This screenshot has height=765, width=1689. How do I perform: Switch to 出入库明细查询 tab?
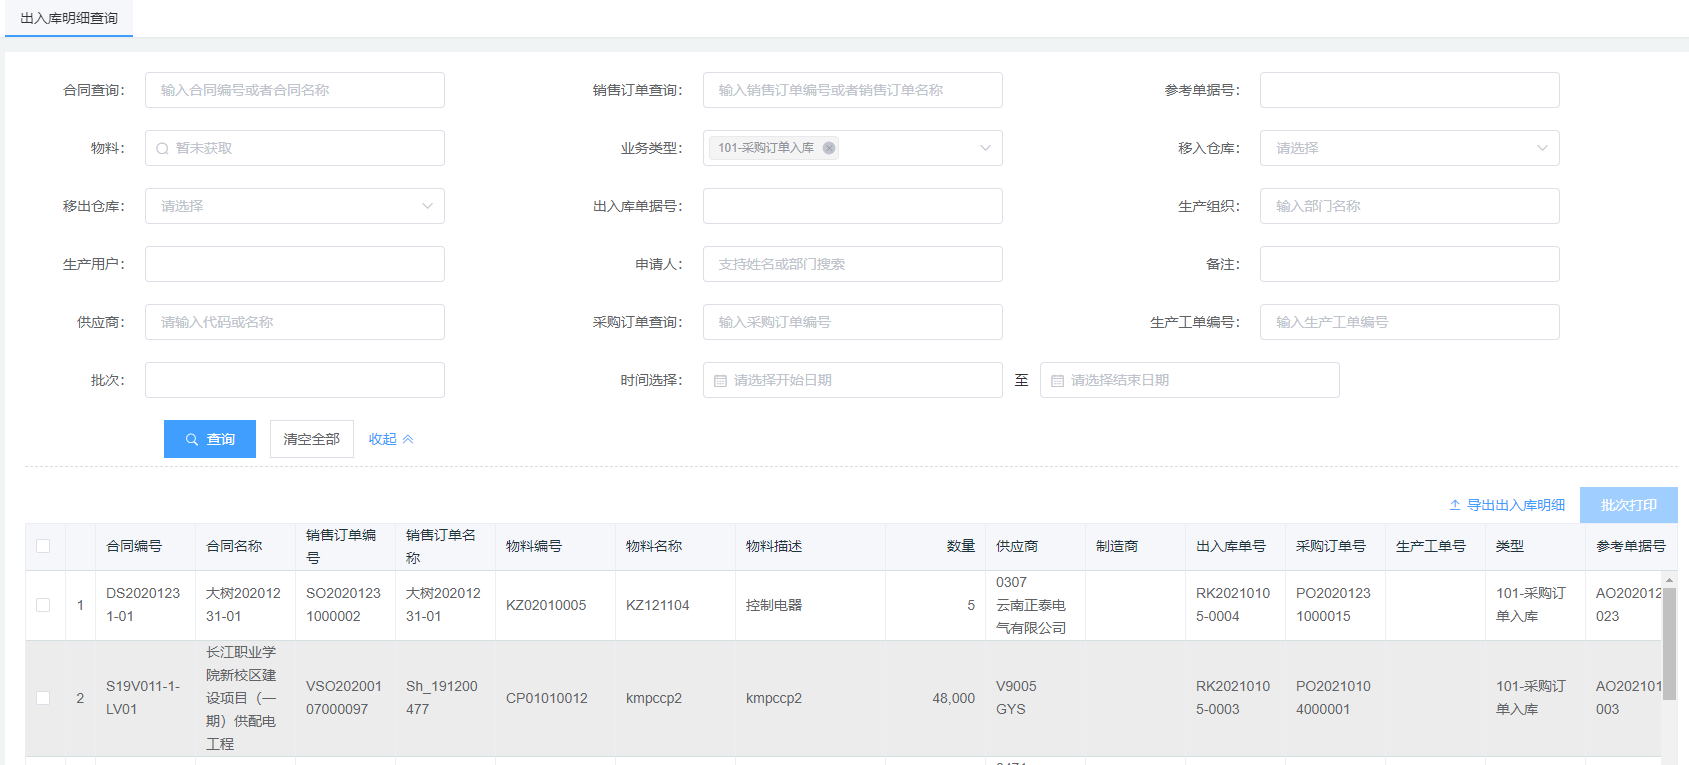pyautogui.click(x=69, y=18)
